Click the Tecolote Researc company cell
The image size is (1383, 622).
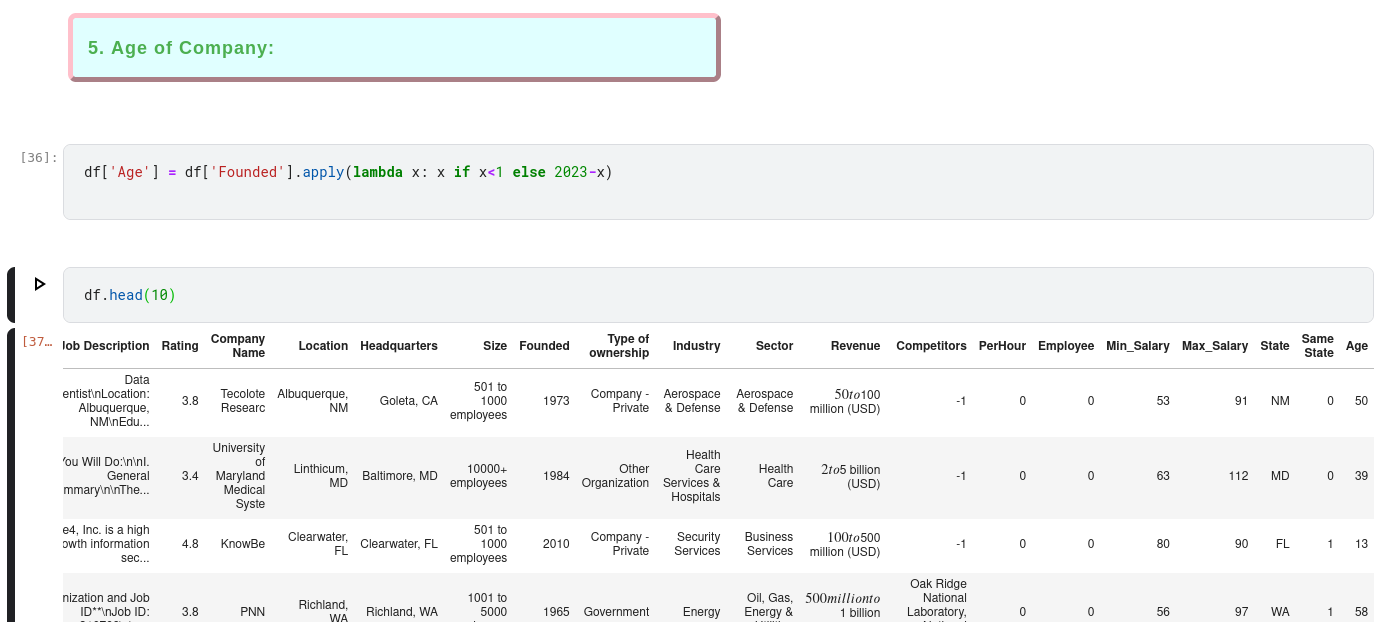coord(243,401)
